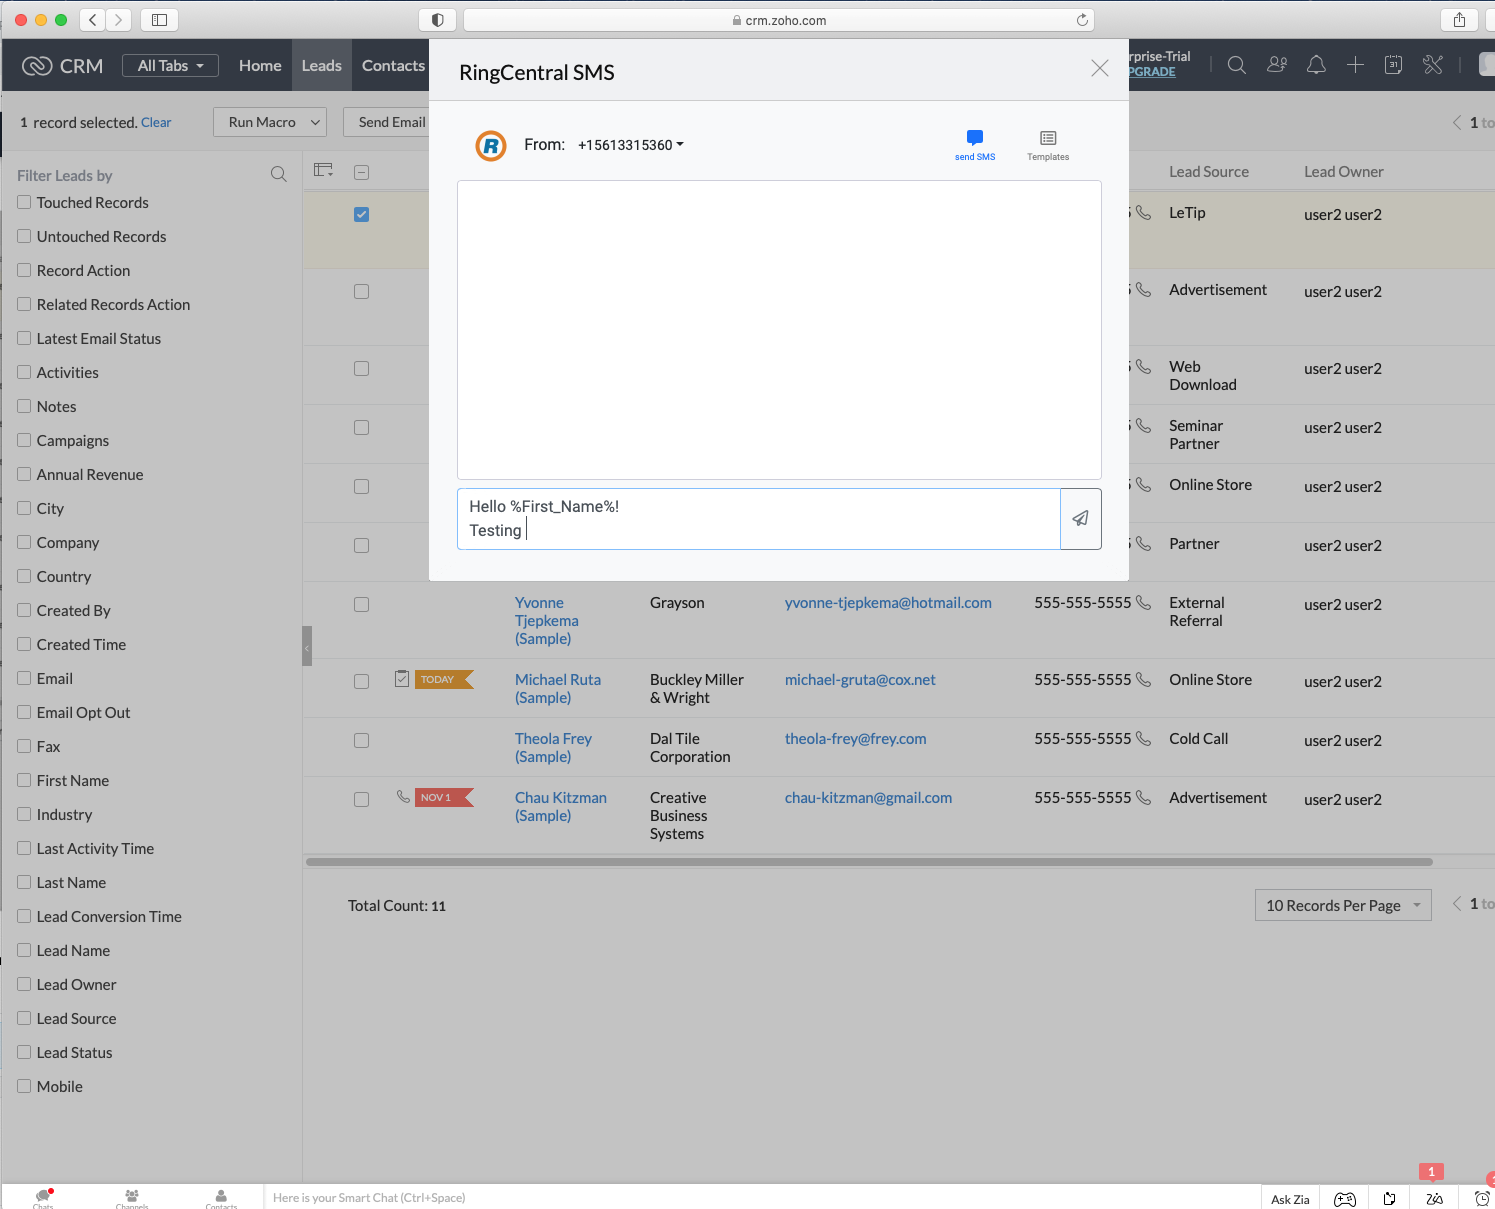Click the send SMS icon in RingCentral dialog

[x=974, y=143]
